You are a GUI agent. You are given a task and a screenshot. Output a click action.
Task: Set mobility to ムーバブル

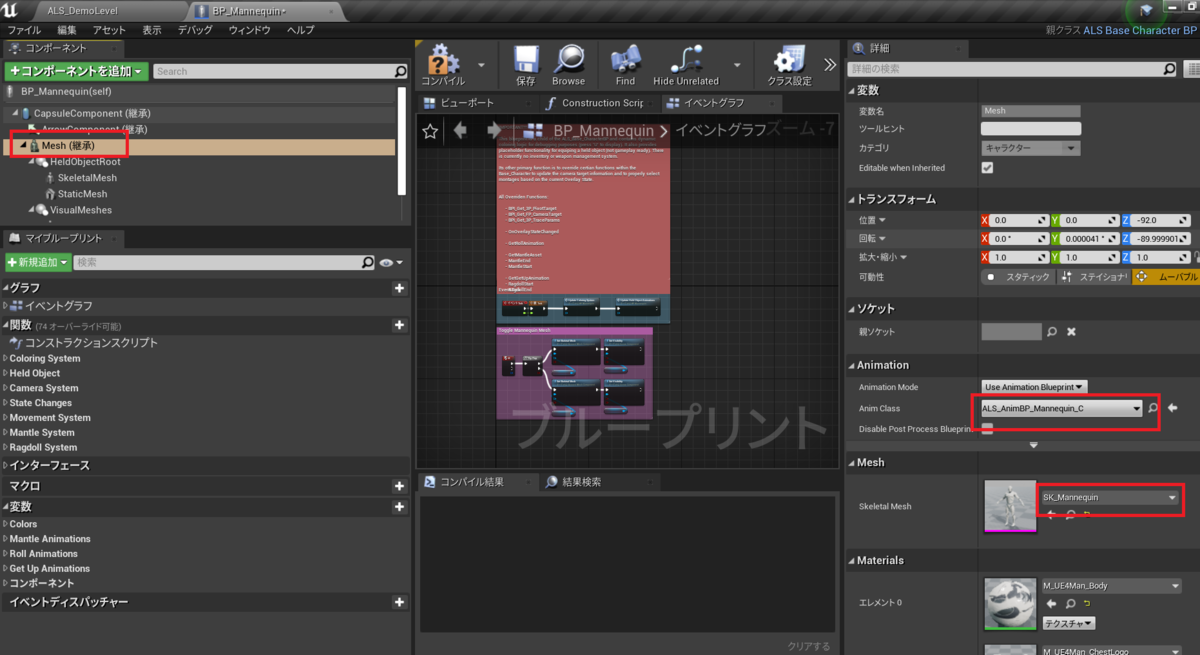[x=1166, y=277]
